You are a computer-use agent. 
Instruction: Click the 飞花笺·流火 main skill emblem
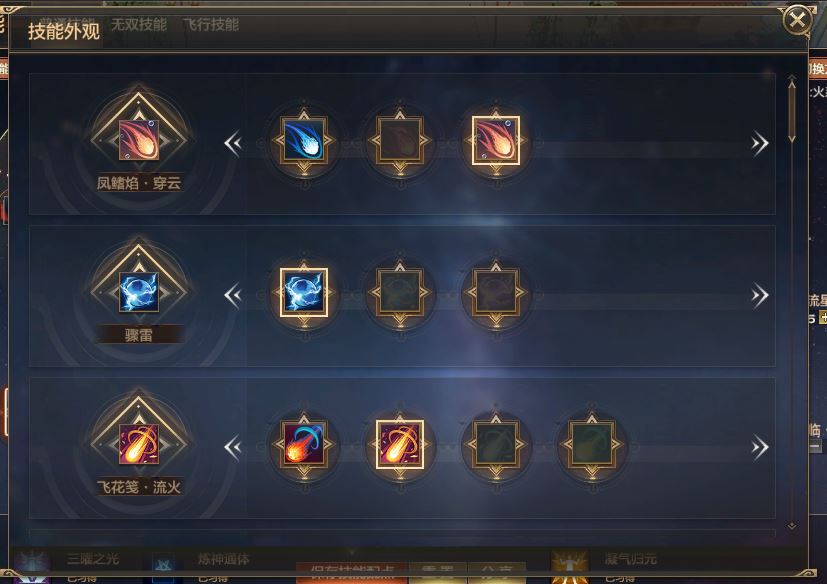click(x=139, y=444)
